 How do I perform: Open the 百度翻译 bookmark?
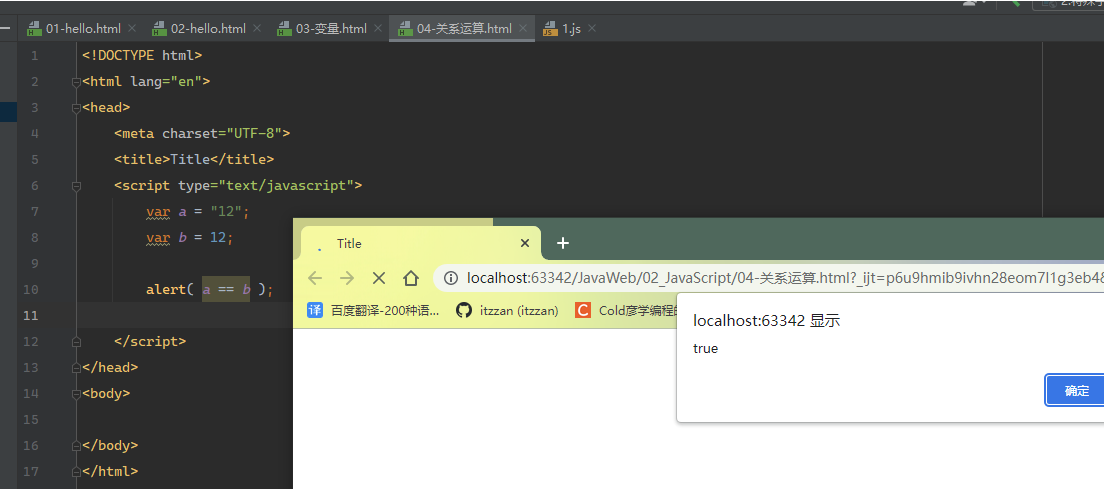(373, 310)
